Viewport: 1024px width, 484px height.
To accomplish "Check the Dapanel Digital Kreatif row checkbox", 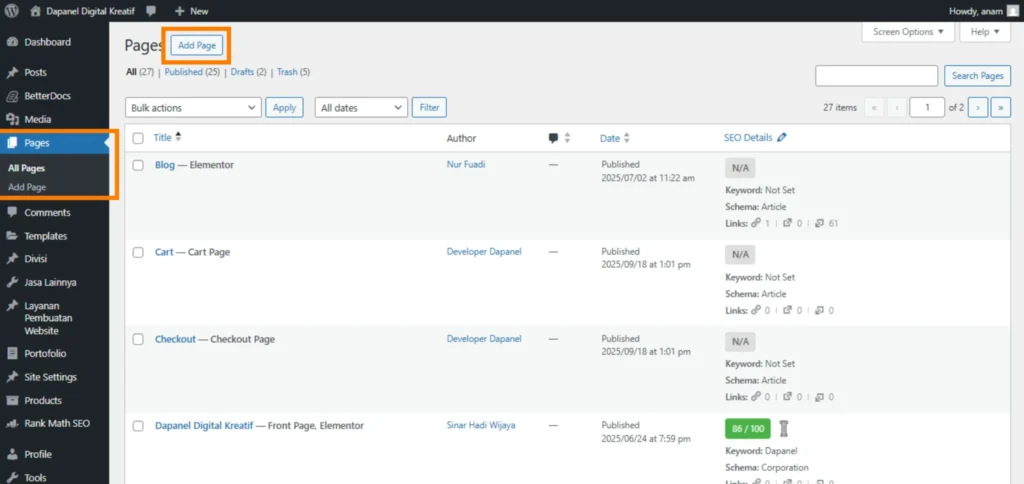I will (138, 426).
